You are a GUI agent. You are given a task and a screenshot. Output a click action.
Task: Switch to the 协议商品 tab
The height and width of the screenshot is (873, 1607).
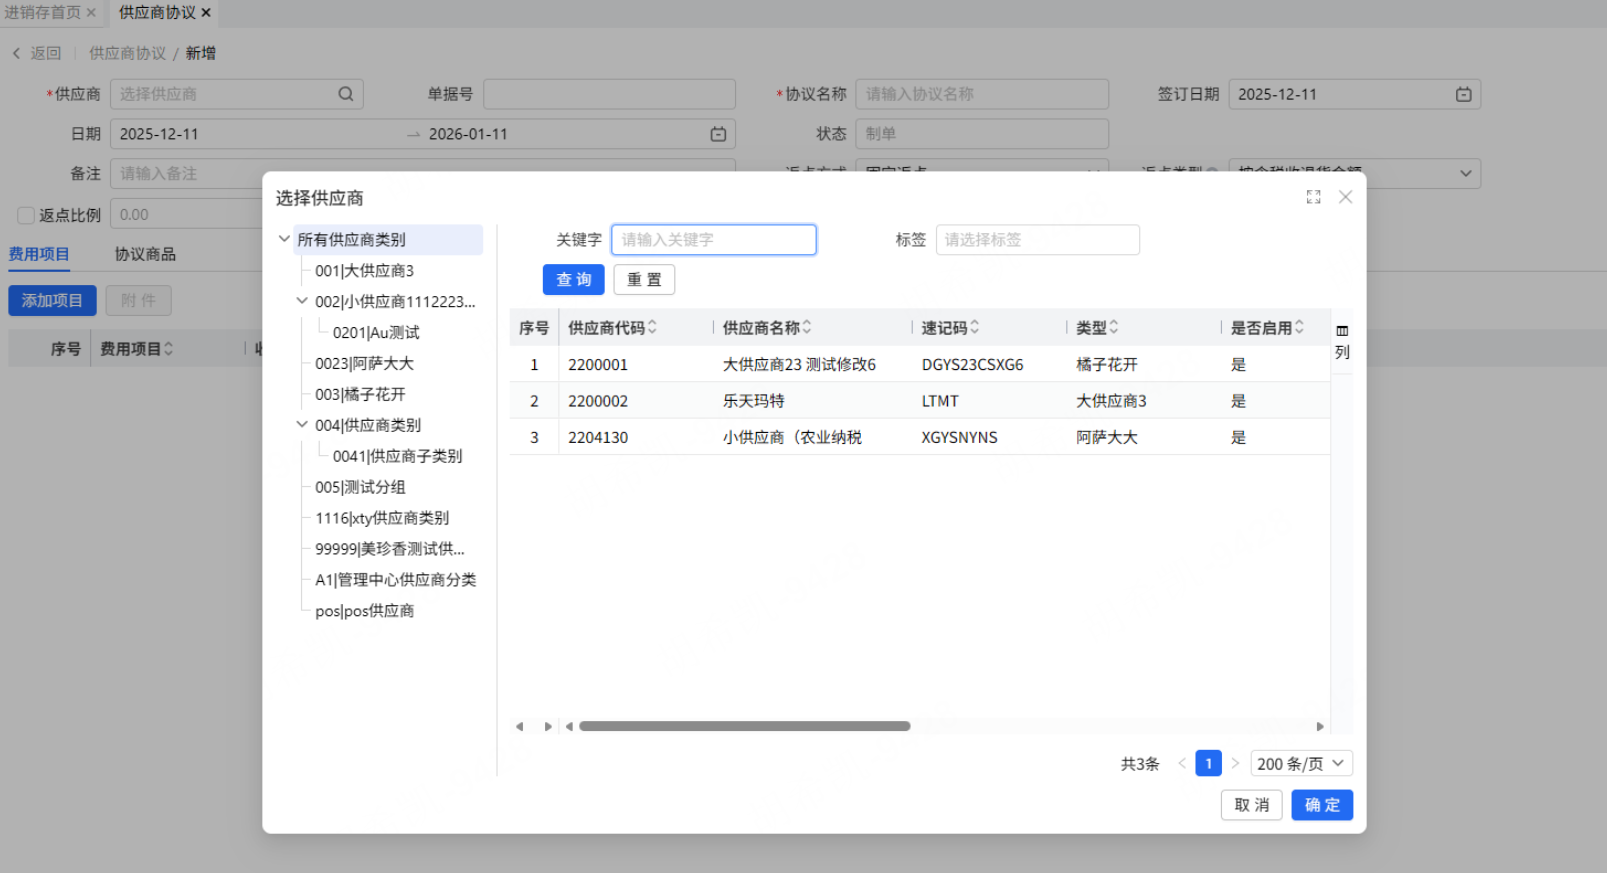click(x=145, y=254)
